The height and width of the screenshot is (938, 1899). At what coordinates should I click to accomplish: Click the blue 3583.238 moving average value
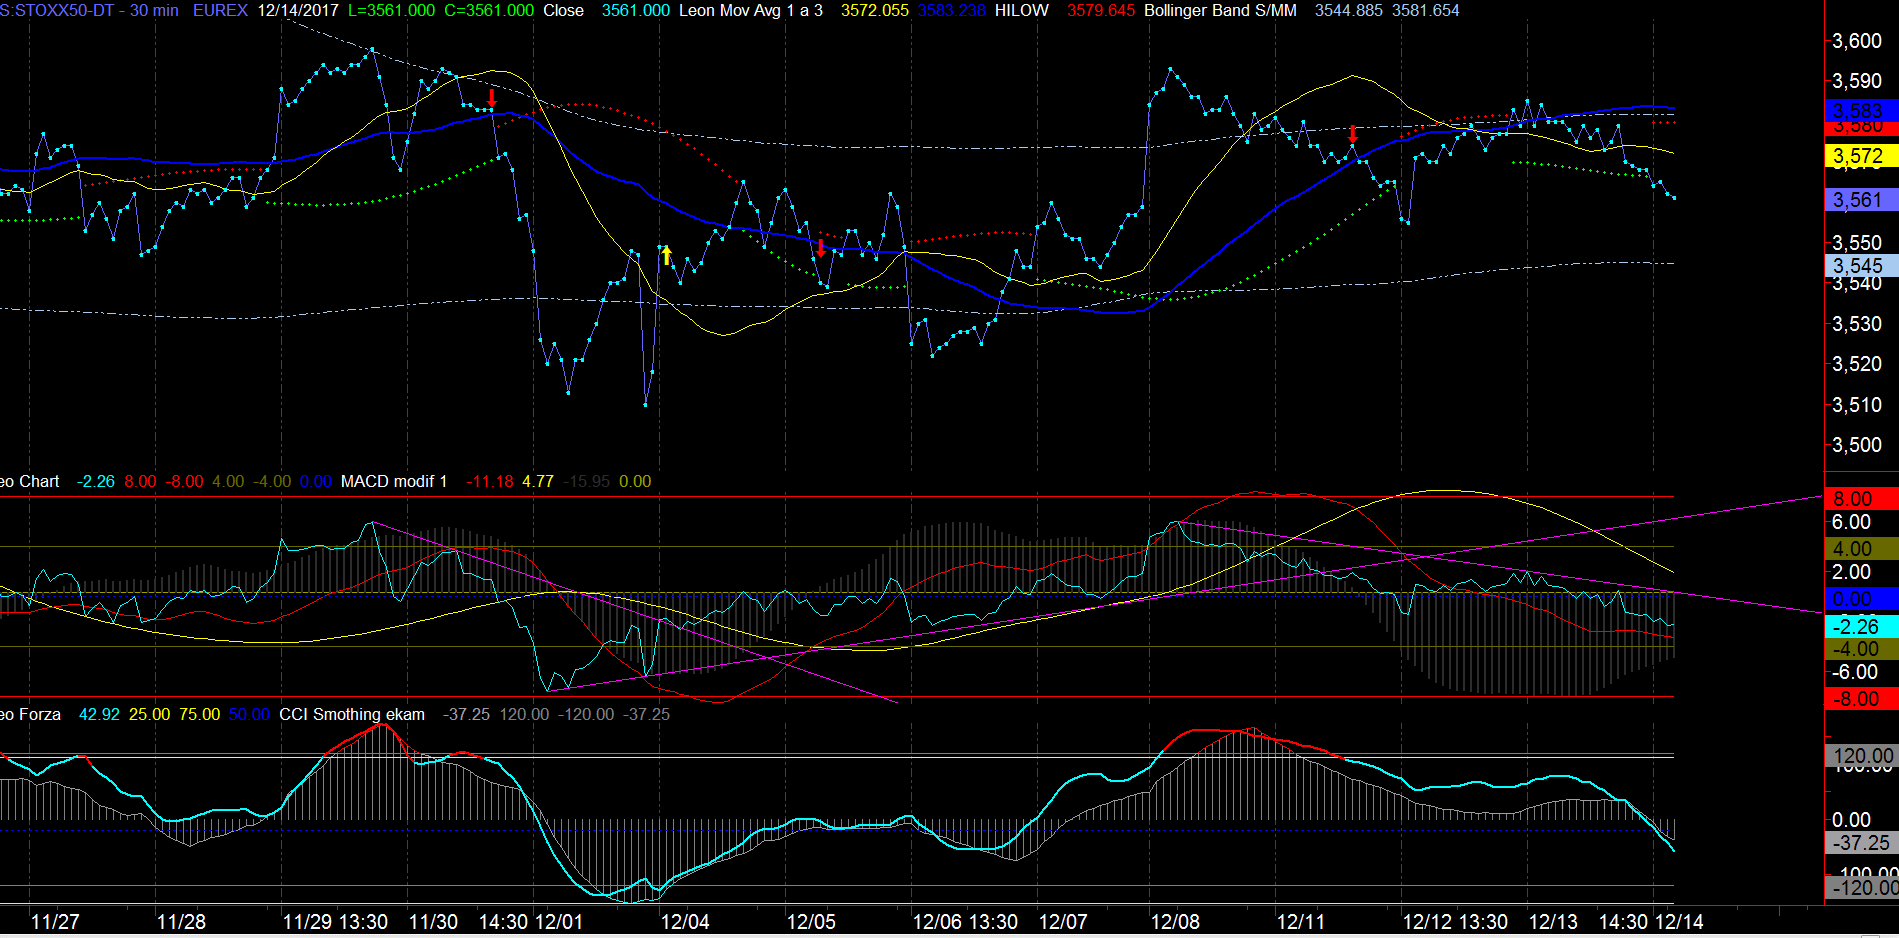952,10
